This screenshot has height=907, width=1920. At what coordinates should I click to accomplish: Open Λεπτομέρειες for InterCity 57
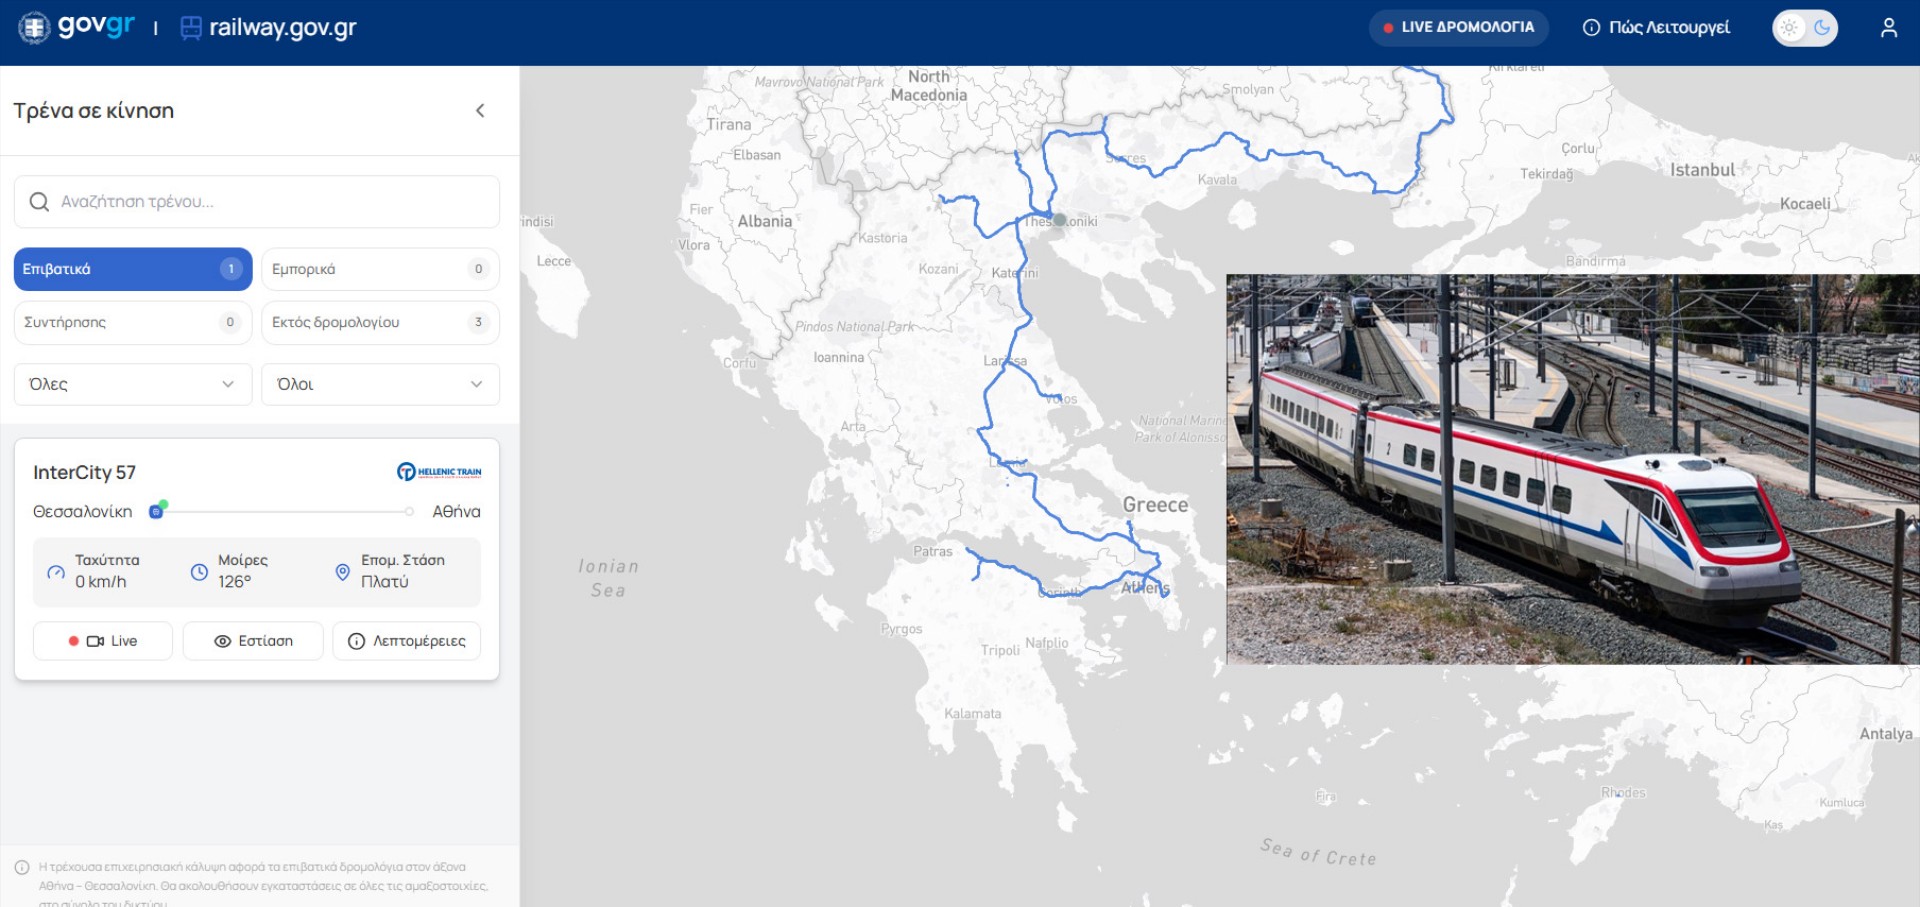click(x=406, y=641)
